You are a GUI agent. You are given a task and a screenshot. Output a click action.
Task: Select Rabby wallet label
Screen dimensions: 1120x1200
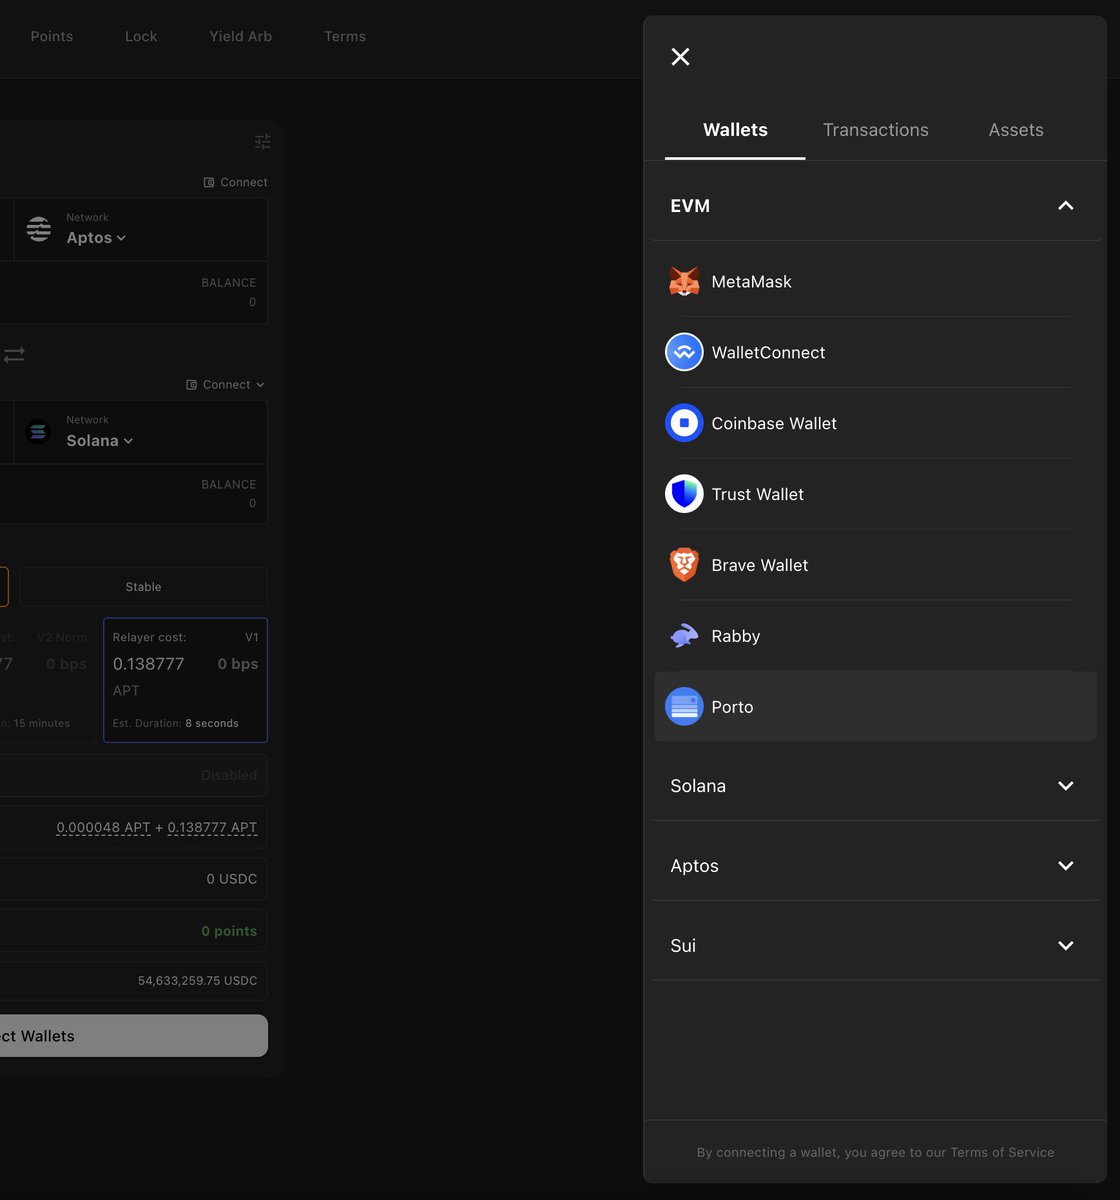pyautogui.click(x=735, y=637)
